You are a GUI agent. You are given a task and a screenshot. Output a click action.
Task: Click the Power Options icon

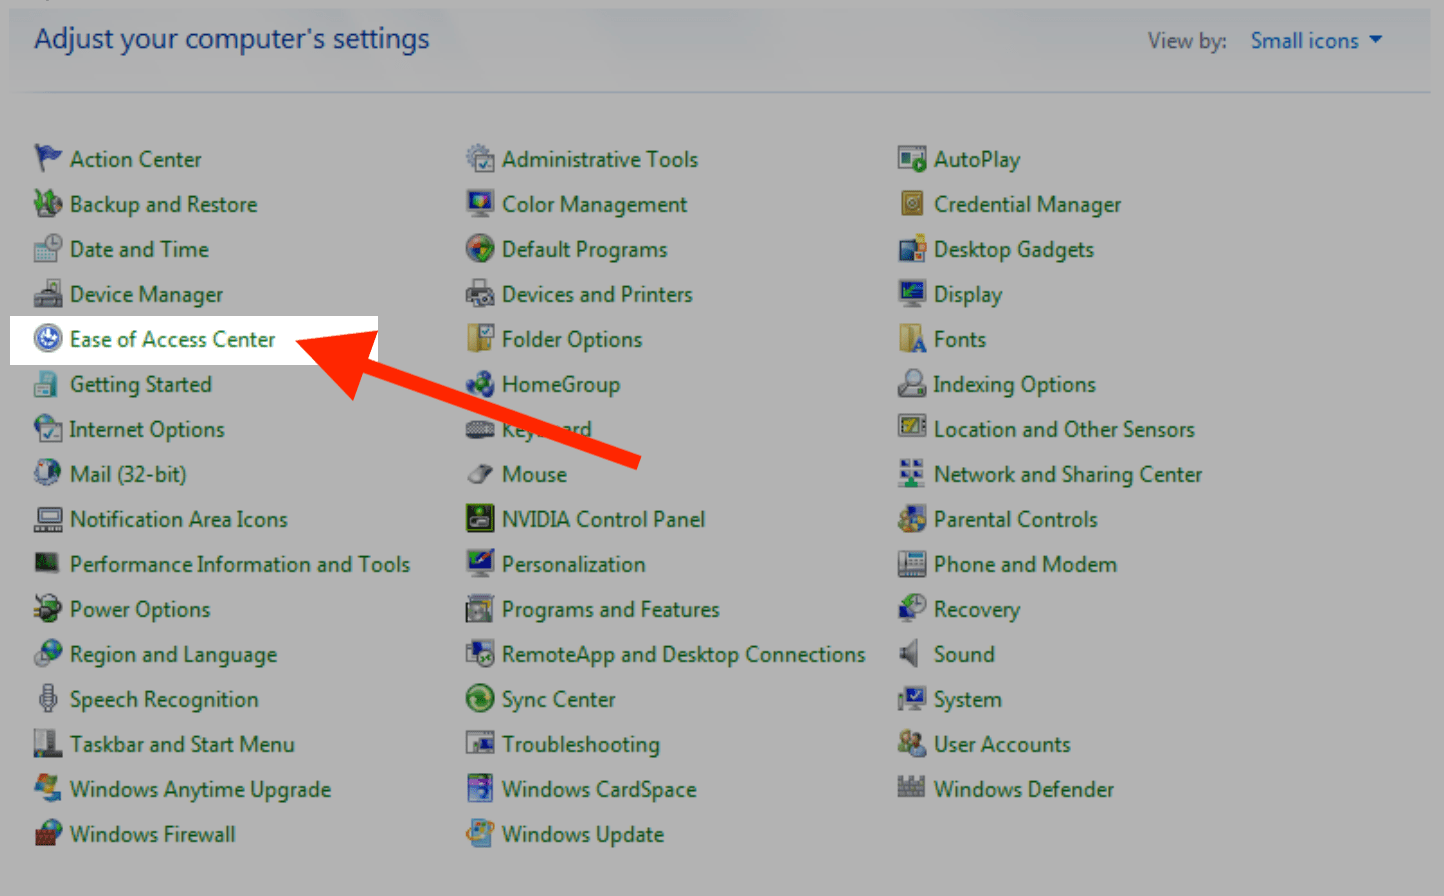point(47,608)
